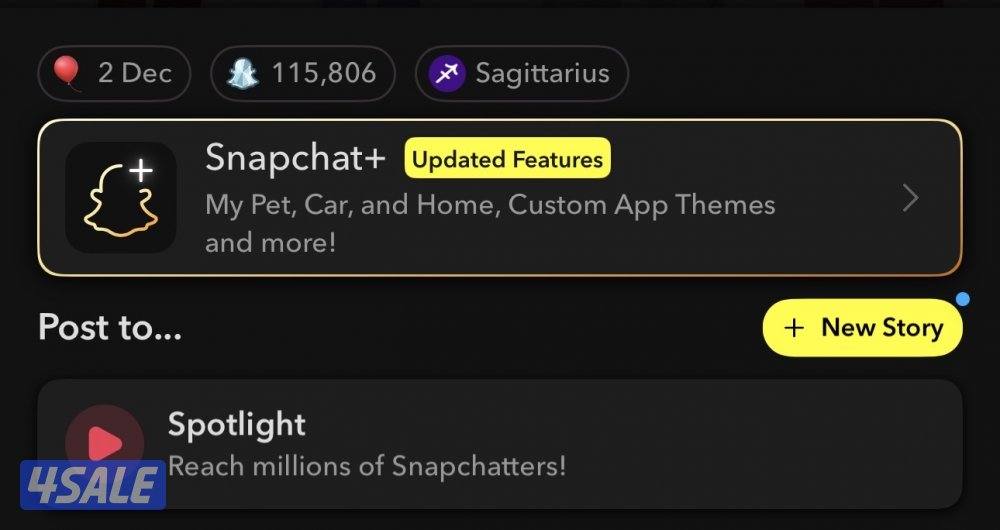Tap the red birthday balloon icon
1000x530 pixels.
66,73
